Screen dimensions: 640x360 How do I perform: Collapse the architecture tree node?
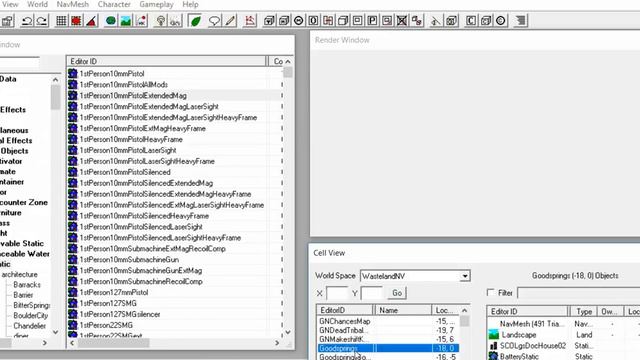(x=19, y=274)
